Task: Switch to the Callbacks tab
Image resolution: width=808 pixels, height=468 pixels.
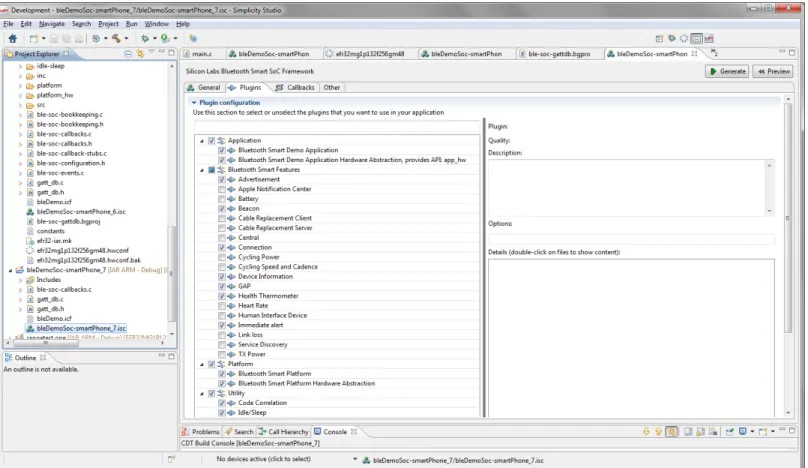Action: pyautogui.click(x=295, y=88)
